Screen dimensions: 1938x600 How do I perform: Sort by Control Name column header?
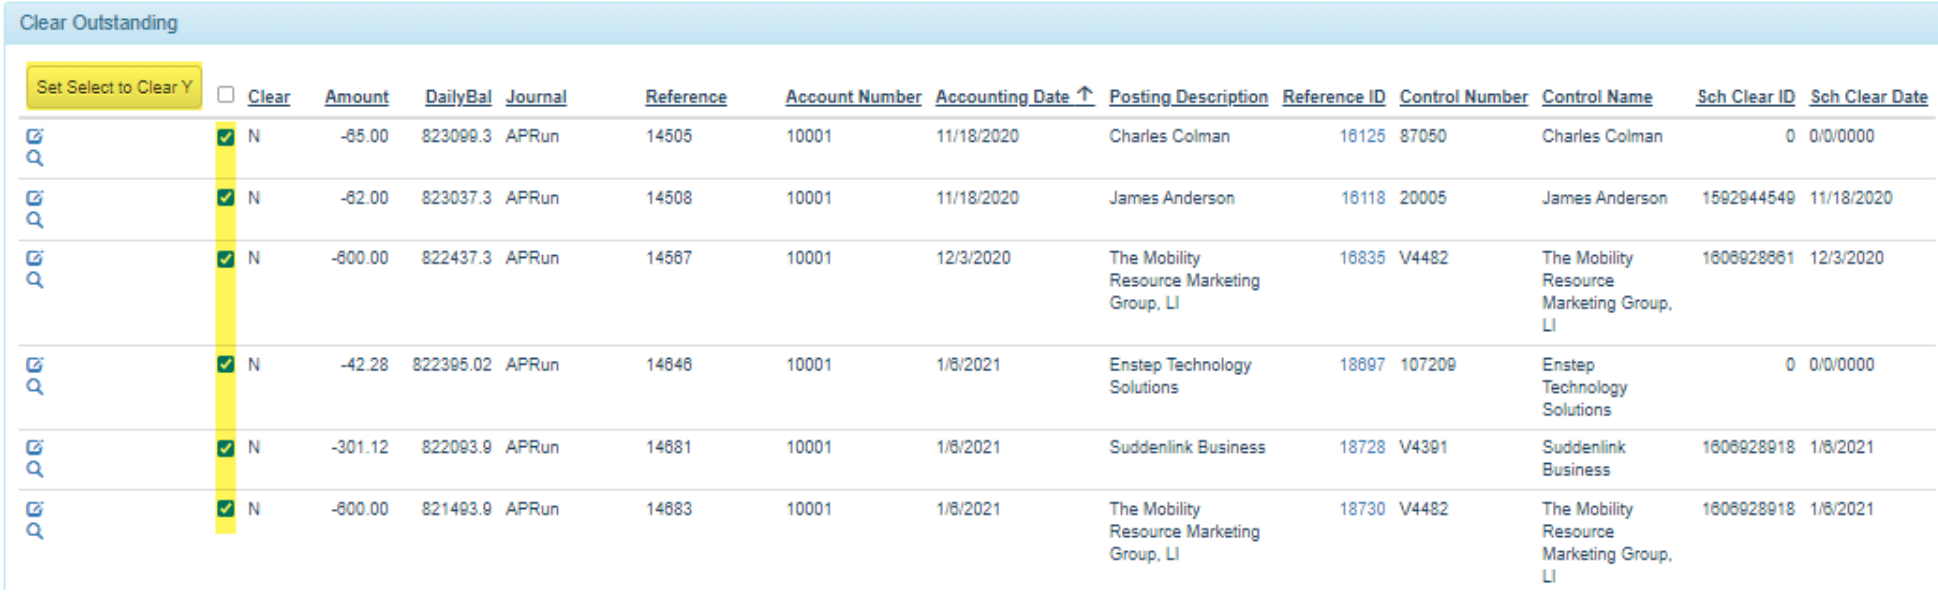click(1597, 97)
